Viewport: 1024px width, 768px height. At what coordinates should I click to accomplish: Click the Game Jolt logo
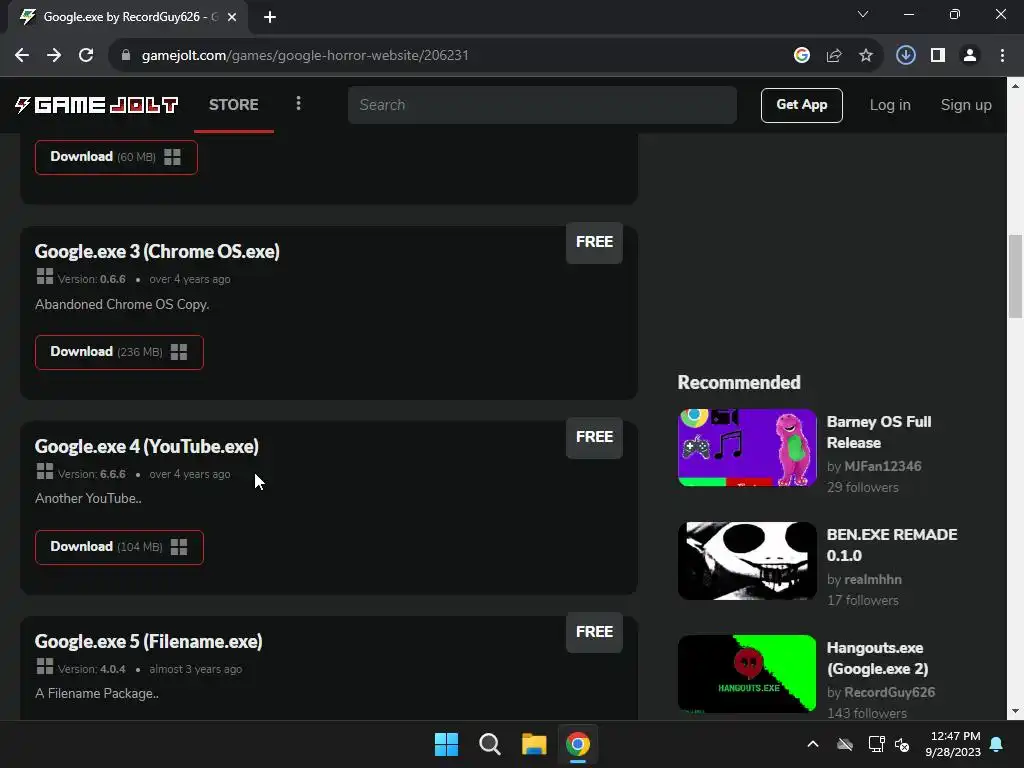[97, 104]
